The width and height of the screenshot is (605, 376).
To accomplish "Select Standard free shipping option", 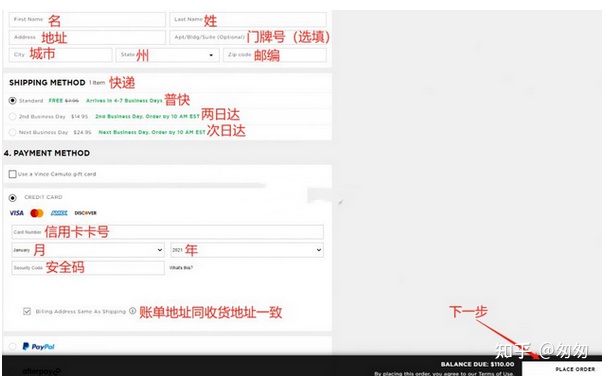I will point(12,100).
